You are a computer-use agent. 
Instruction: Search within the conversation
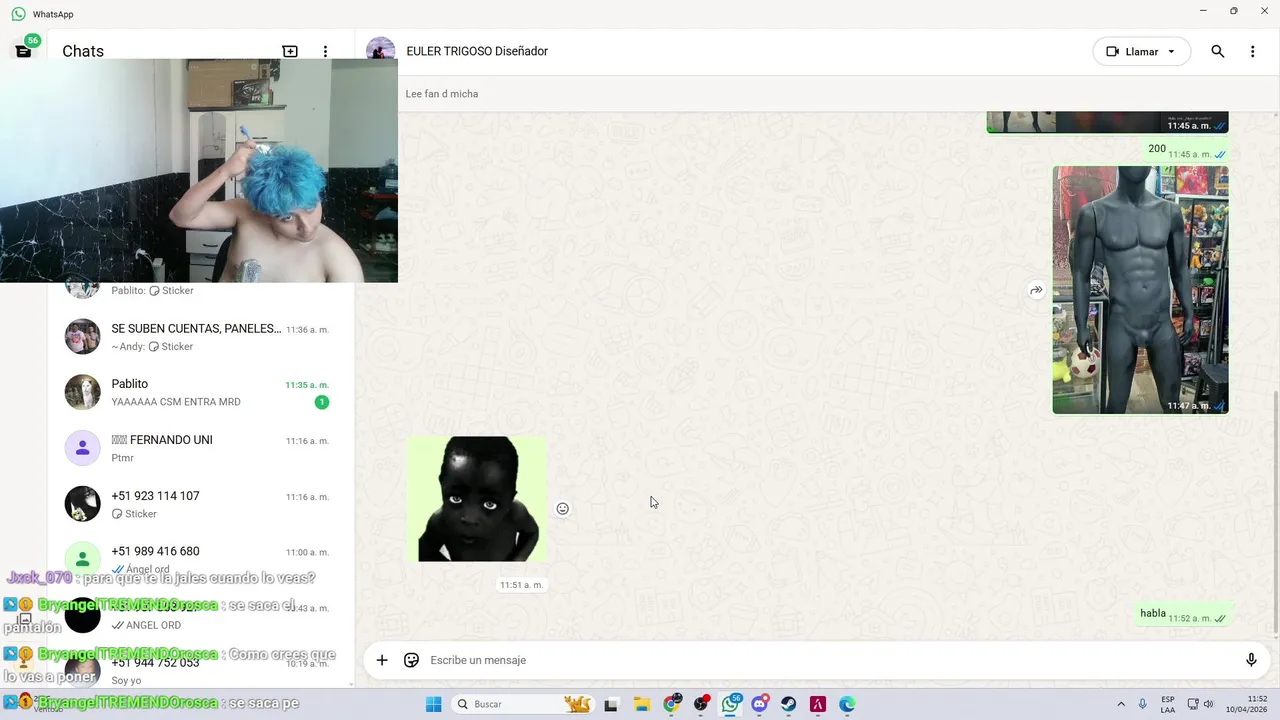pos(1217,51)
